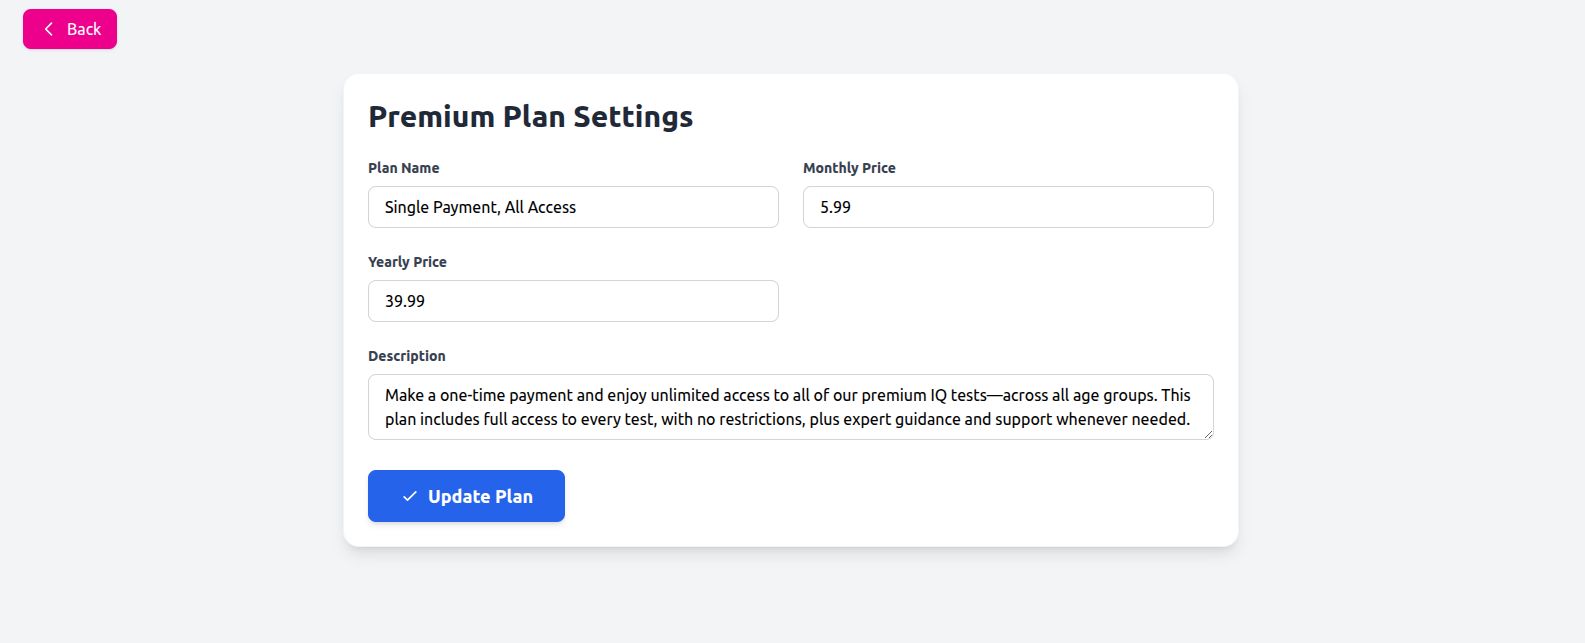1585x643 pixels.
Task: Click the checkmark icon on Update Plan
Action: click(x=410, y=496)
